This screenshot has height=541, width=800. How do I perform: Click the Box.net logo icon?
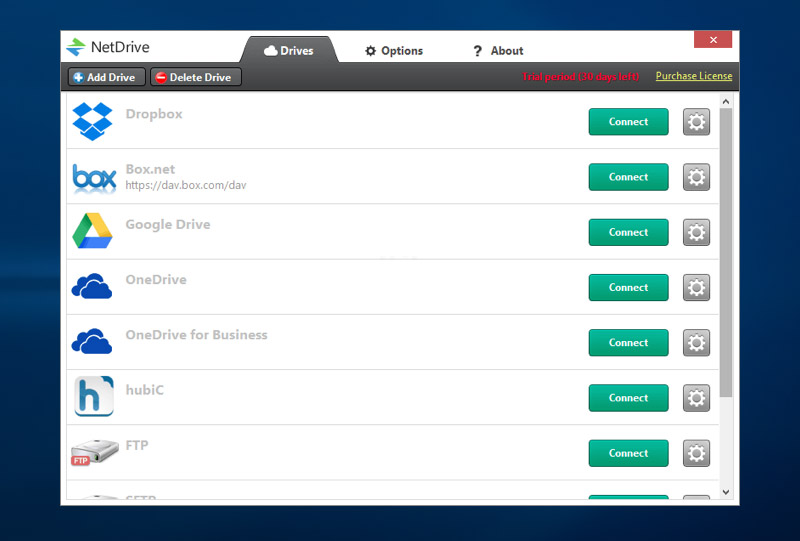click(94, 178)
